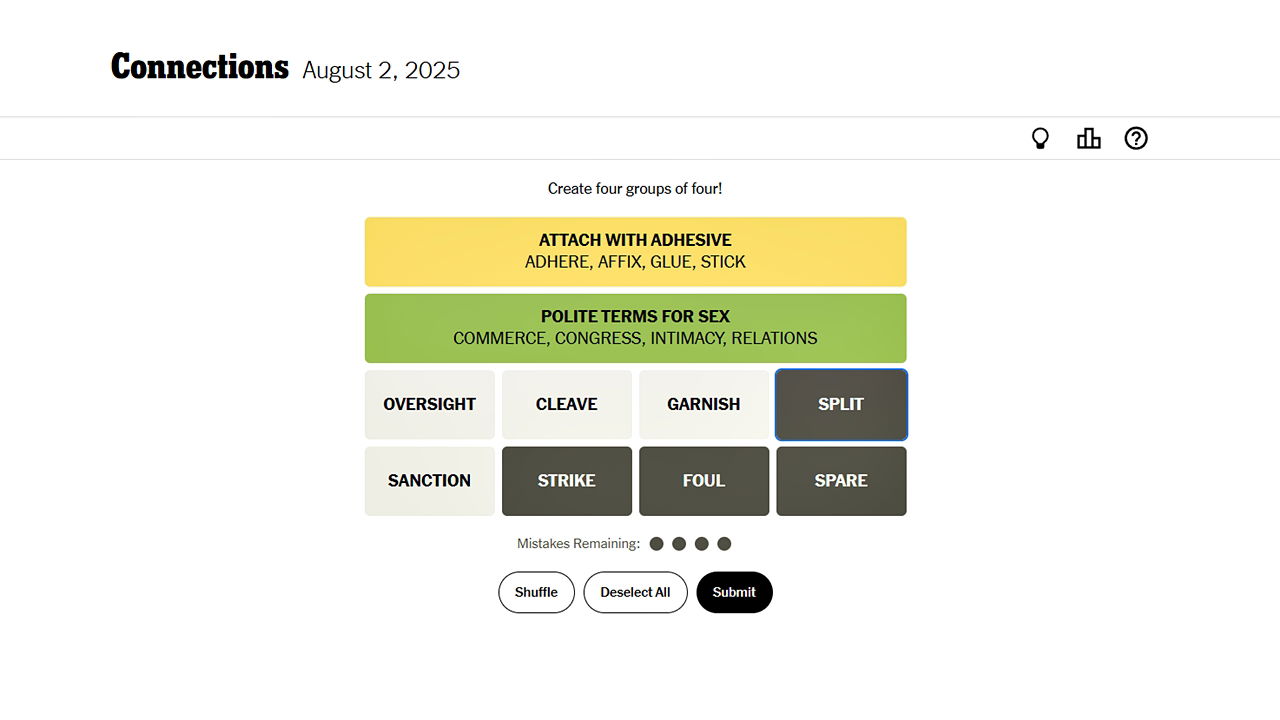Click the August 2, 2025 date label
Screen dimensions: 1280x720
[381, 70]
